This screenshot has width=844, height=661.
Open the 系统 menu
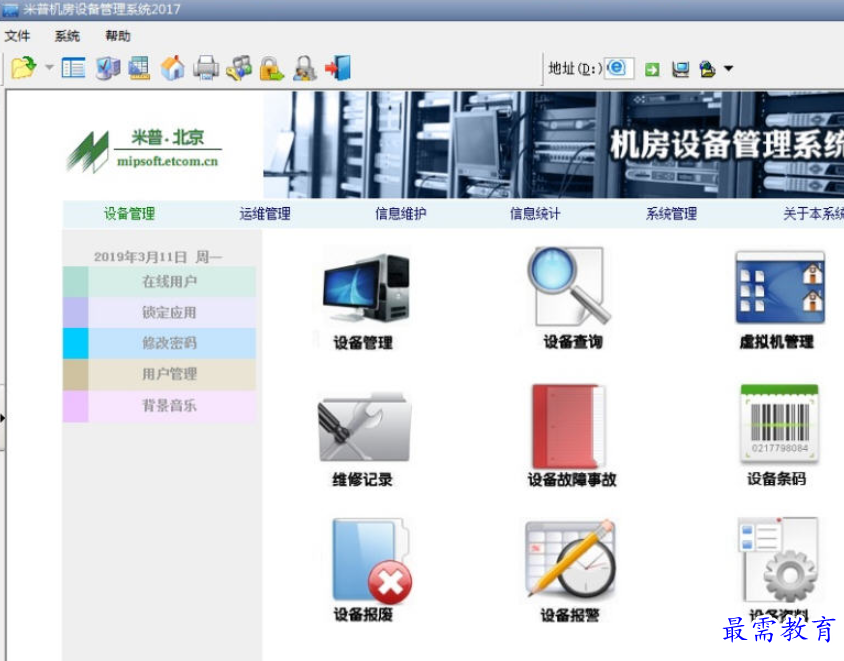(67, 36)
